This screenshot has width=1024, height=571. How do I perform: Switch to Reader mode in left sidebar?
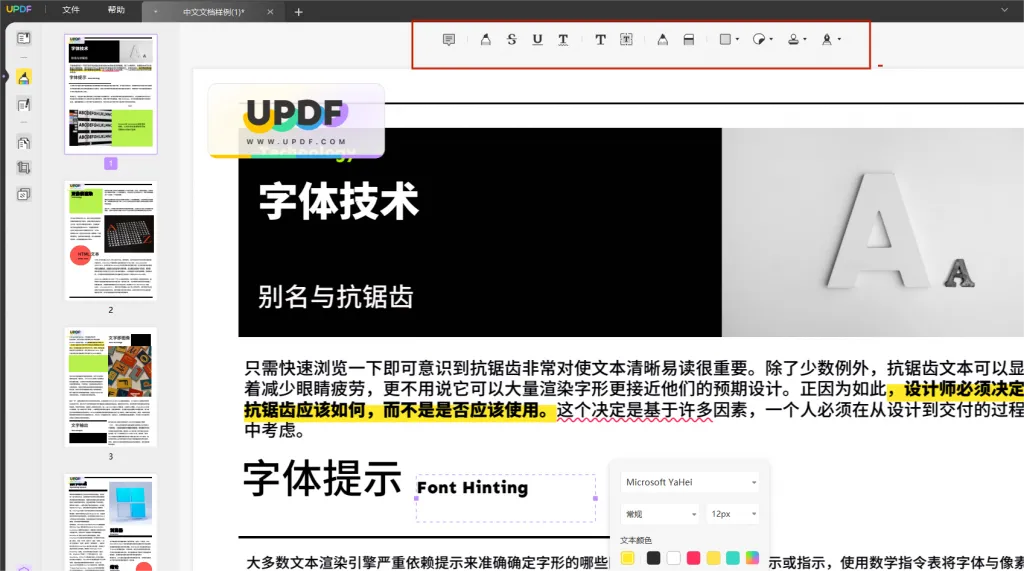24,39
